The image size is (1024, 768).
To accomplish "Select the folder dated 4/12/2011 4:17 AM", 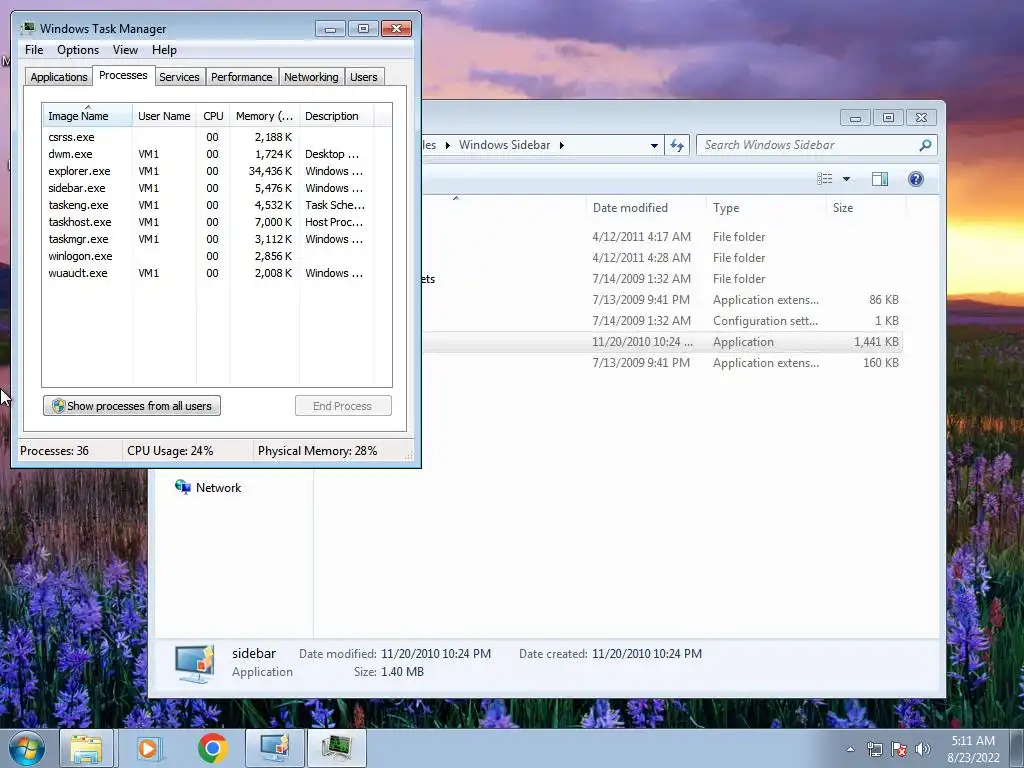I will (662, 236).
